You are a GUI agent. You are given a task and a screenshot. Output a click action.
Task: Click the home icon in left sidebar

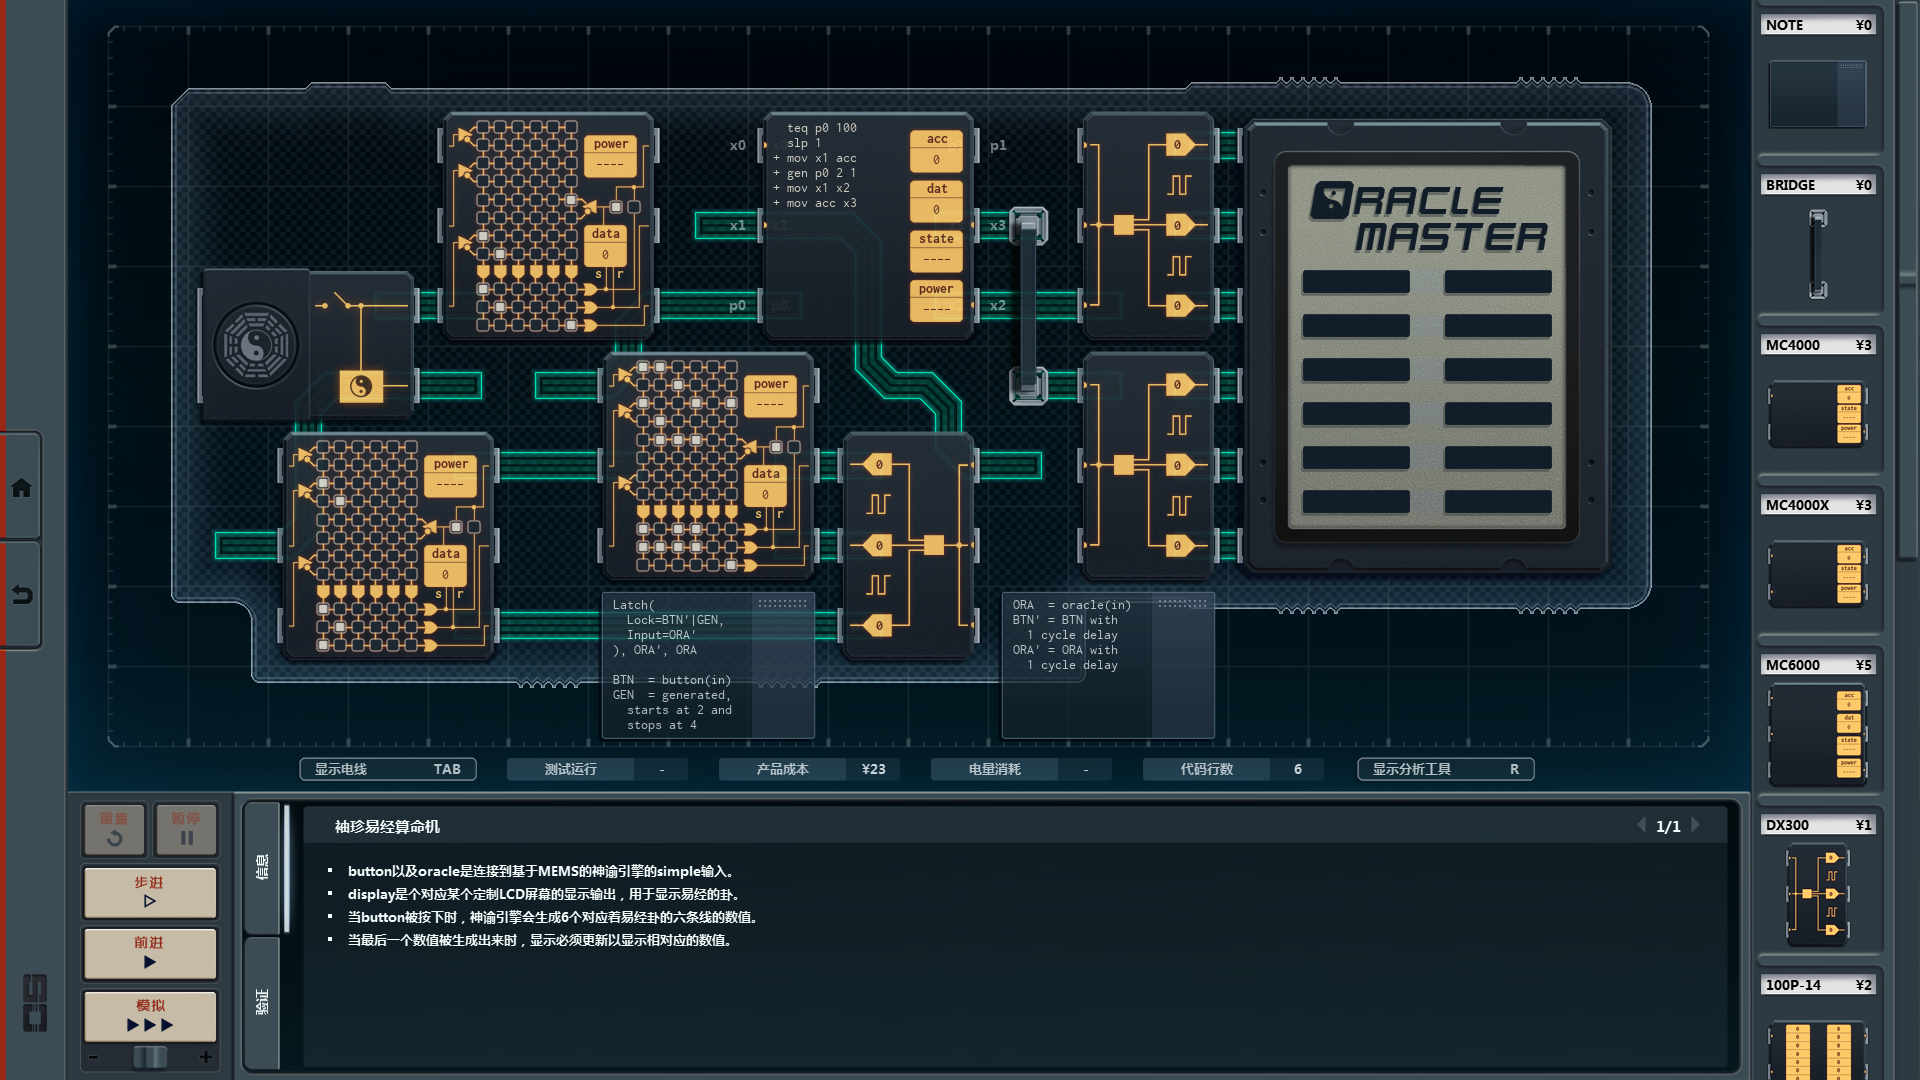point(21,488)
